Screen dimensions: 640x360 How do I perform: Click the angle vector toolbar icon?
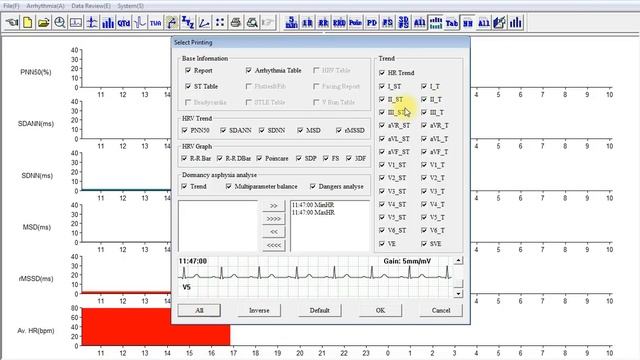point(204,22)
